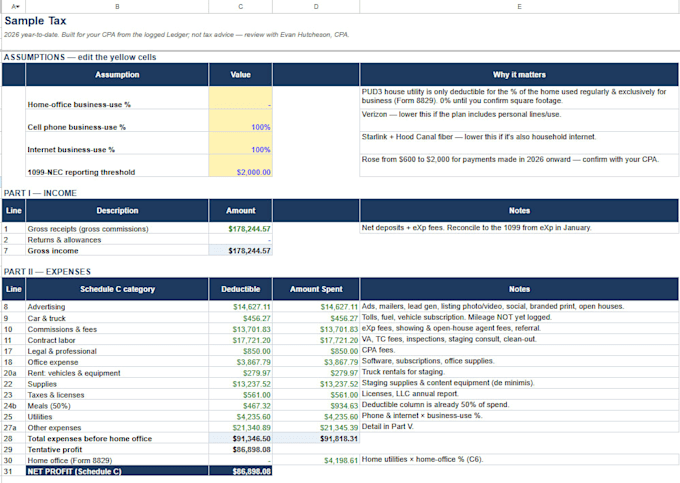Viewport: 680px width, 483px height.
Task: Select Utilities deductible $4,235.60
Action: click(241, 417)
